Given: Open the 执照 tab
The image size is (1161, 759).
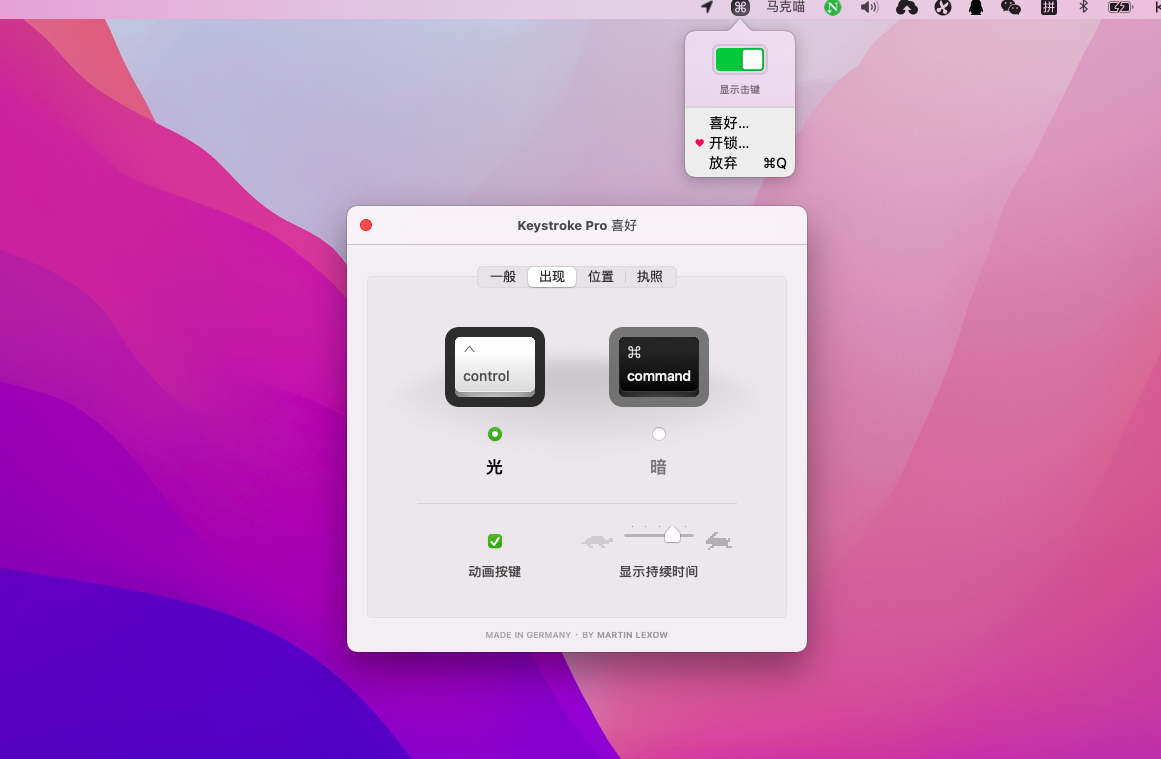Looking at the screenshot, I should click(x=650, y=277).
